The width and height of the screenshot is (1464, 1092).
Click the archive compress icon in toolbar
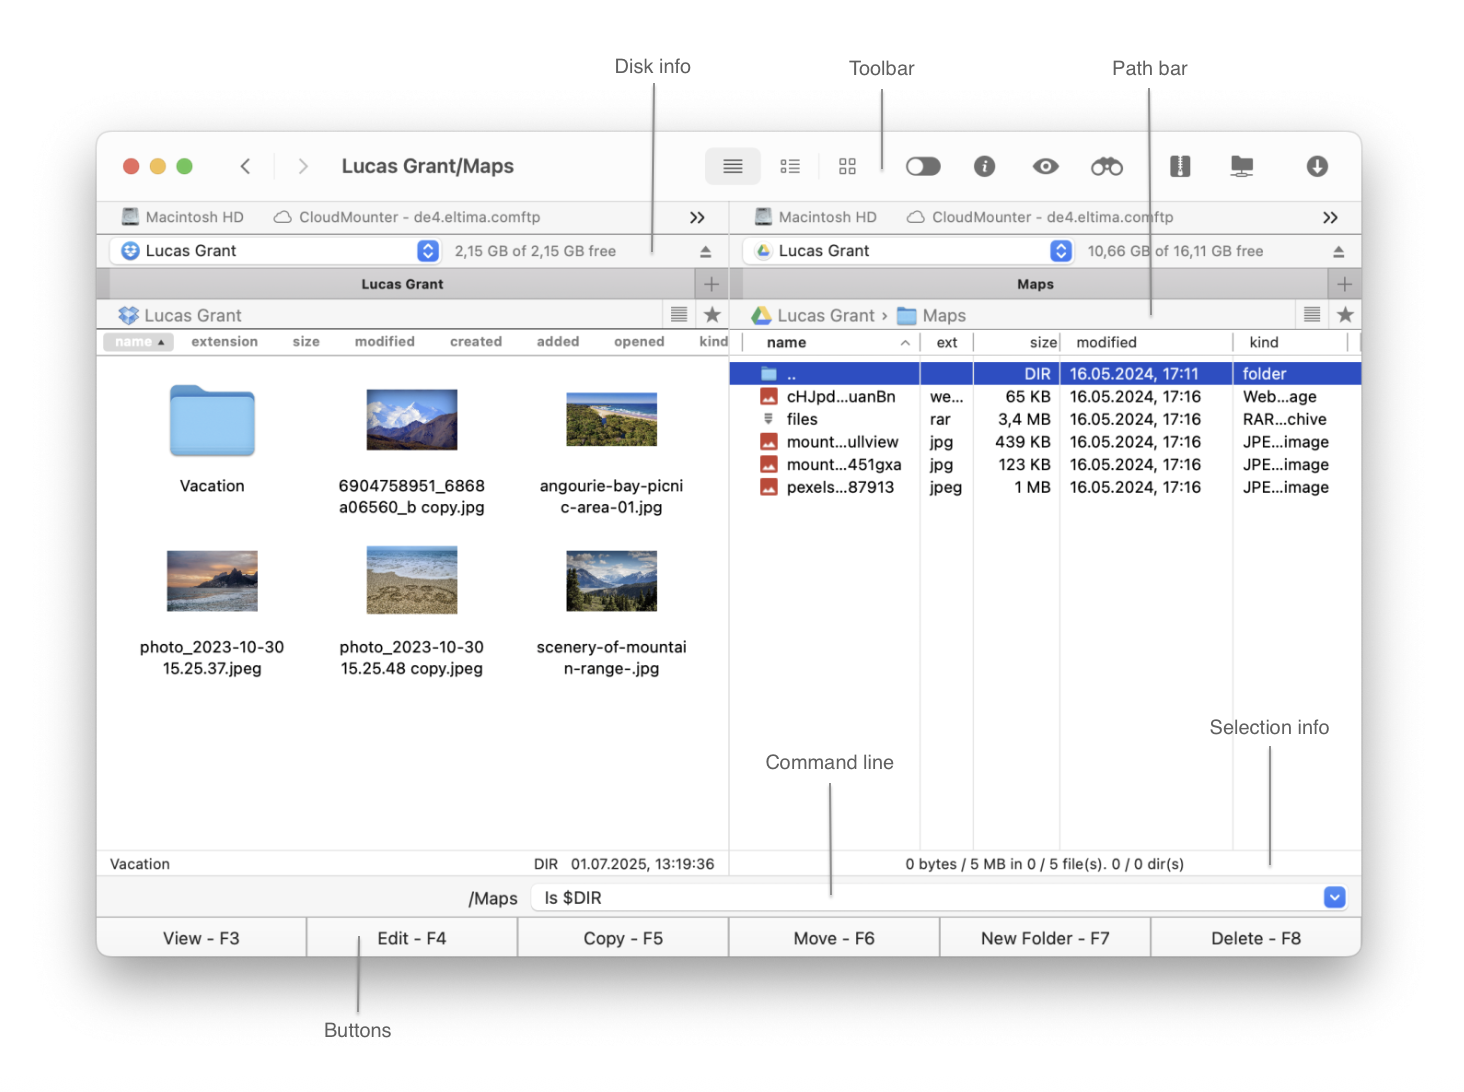click(1180, 167)
